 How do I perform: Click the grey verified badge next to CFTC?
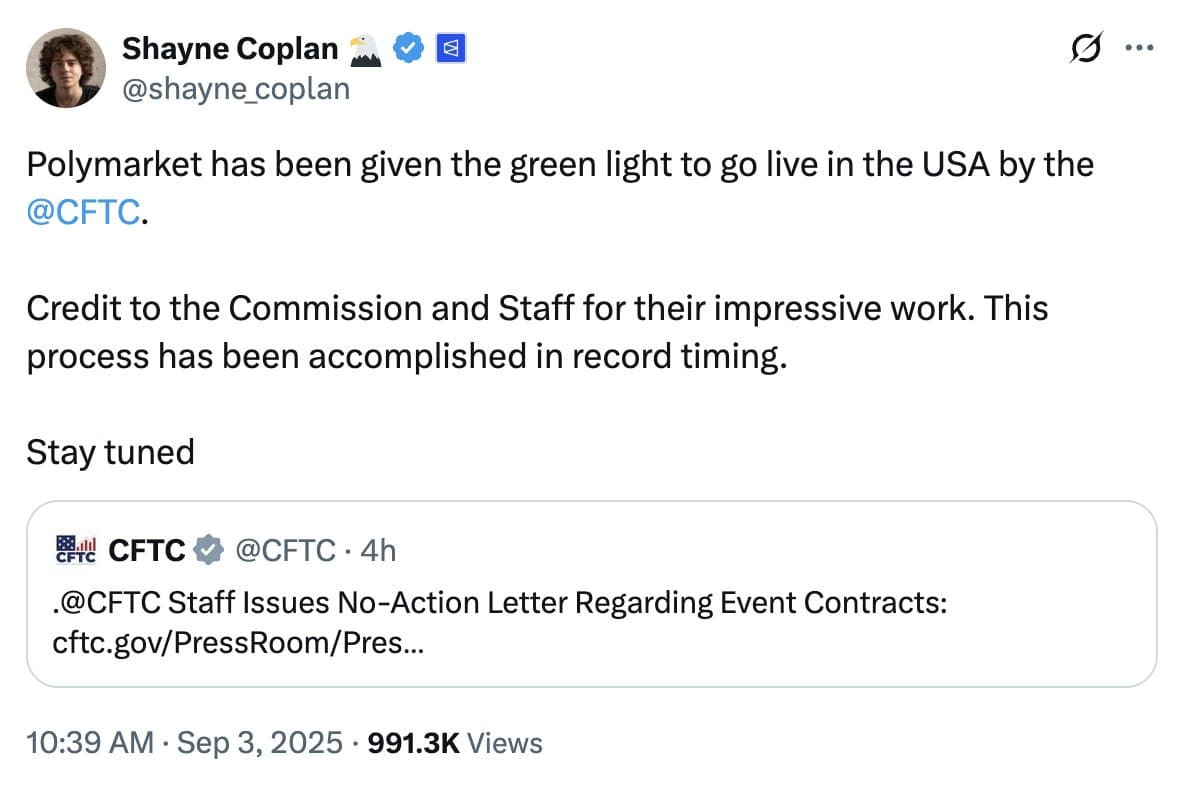[x=208, y=550]
